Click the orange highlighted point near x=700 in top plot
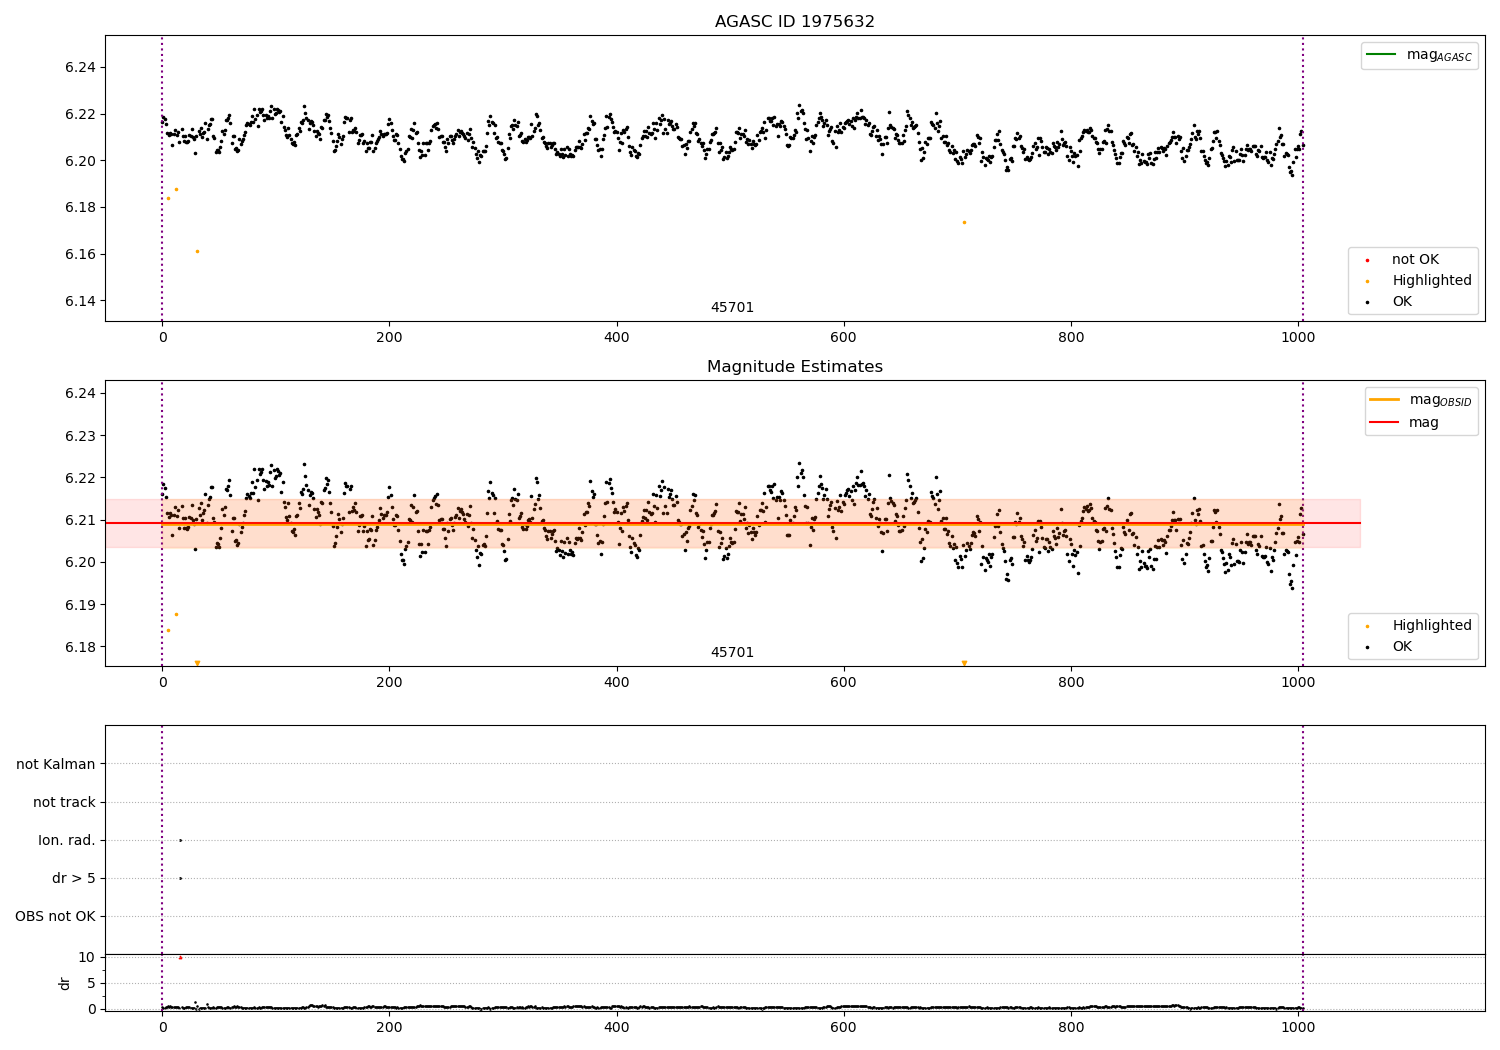This screenshot has width=1500, height=1050. click(964, 222)
